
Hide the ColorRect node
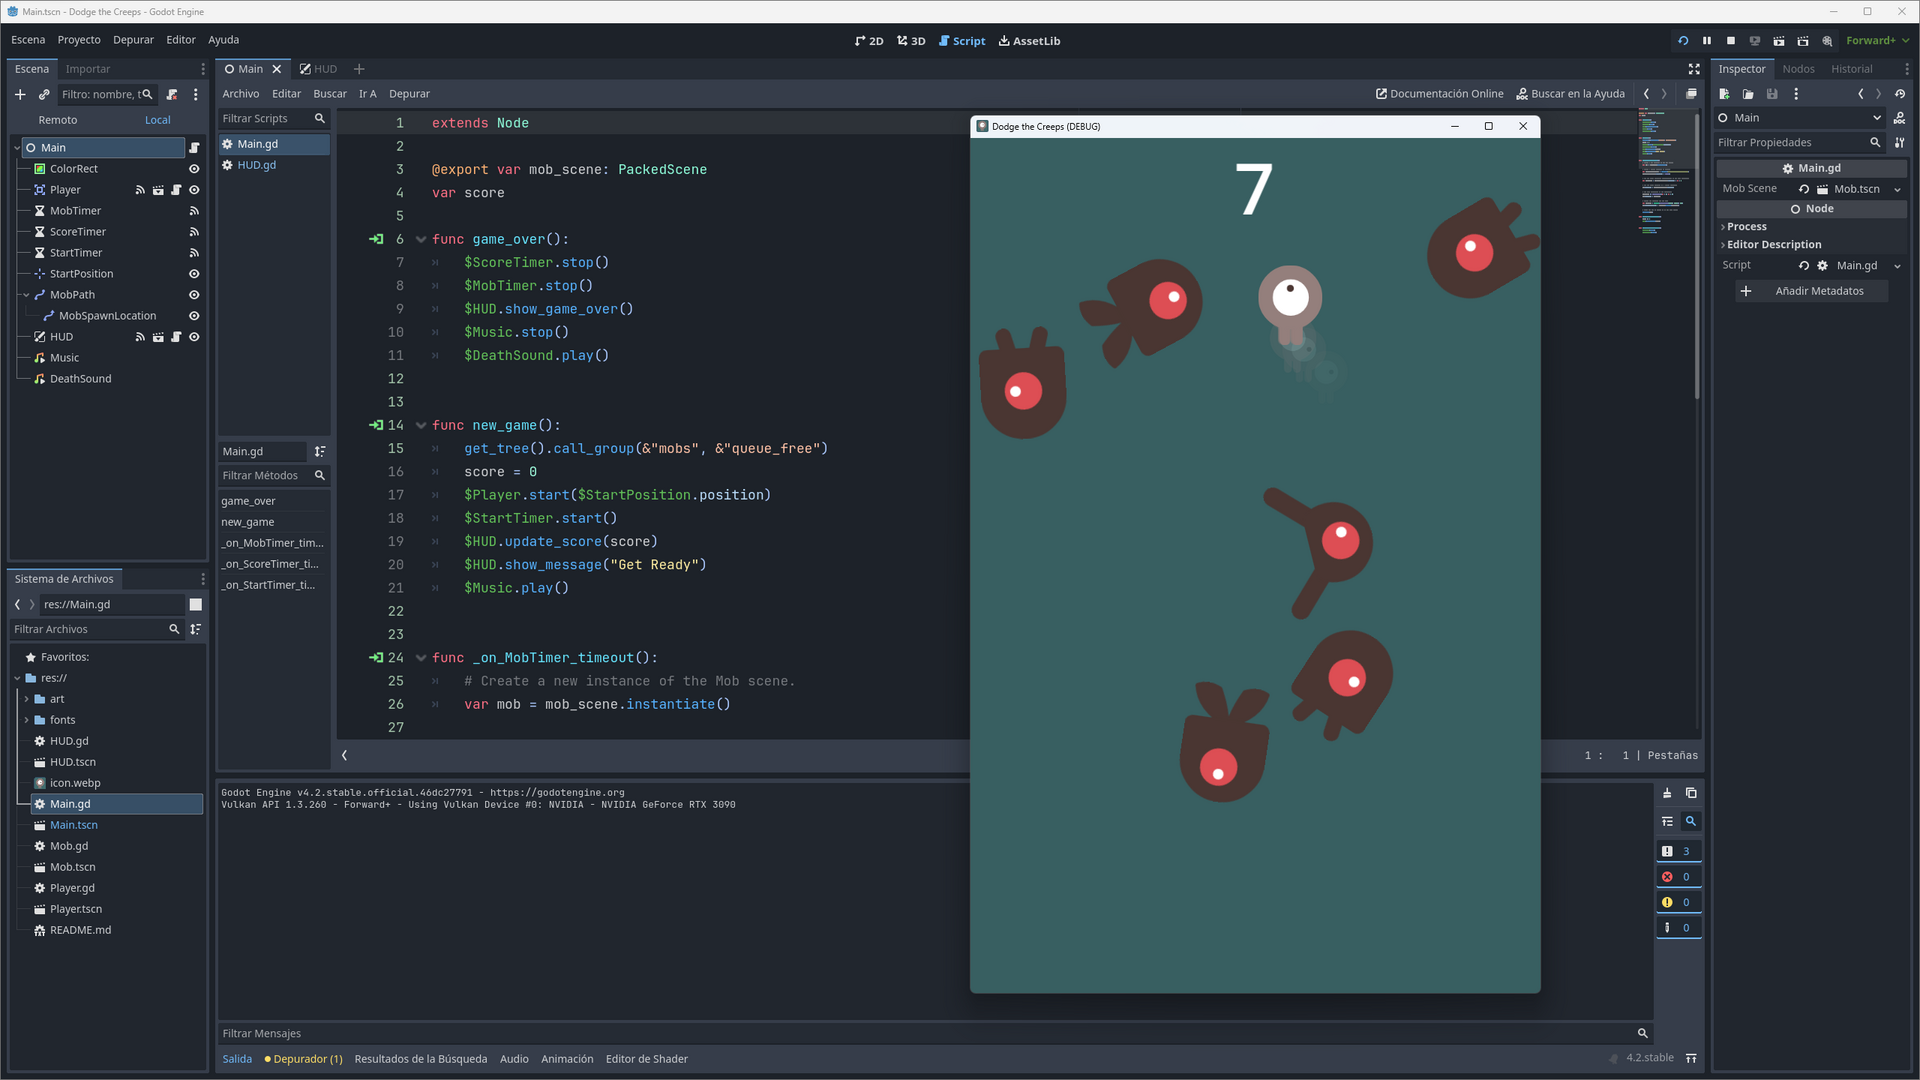(194, 169)
